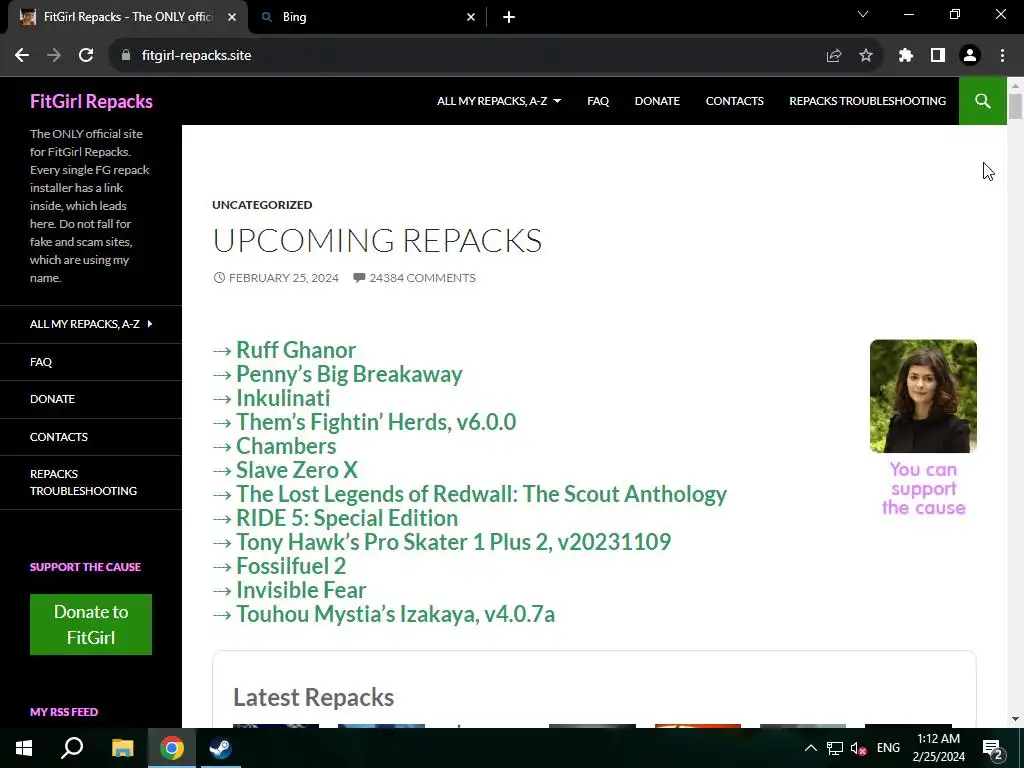Open the Chrome profile avatar icon
The height and width of the screenshot is (768, 1024).
pos(970,56)
